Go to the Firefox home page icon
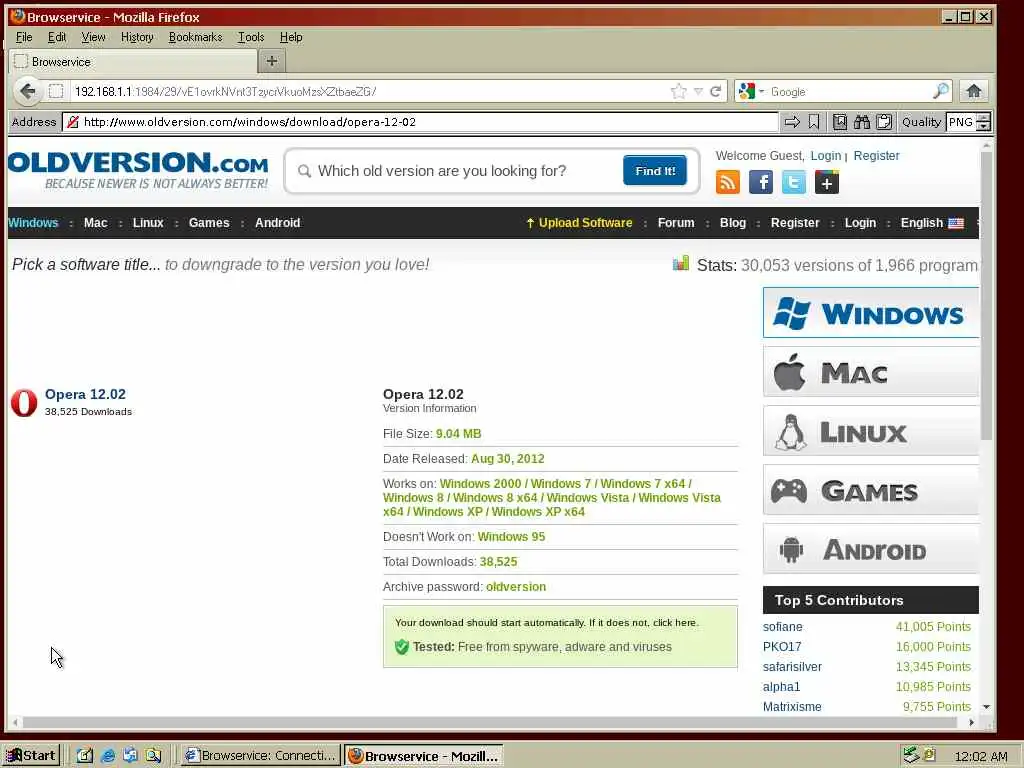 point(974,91)
